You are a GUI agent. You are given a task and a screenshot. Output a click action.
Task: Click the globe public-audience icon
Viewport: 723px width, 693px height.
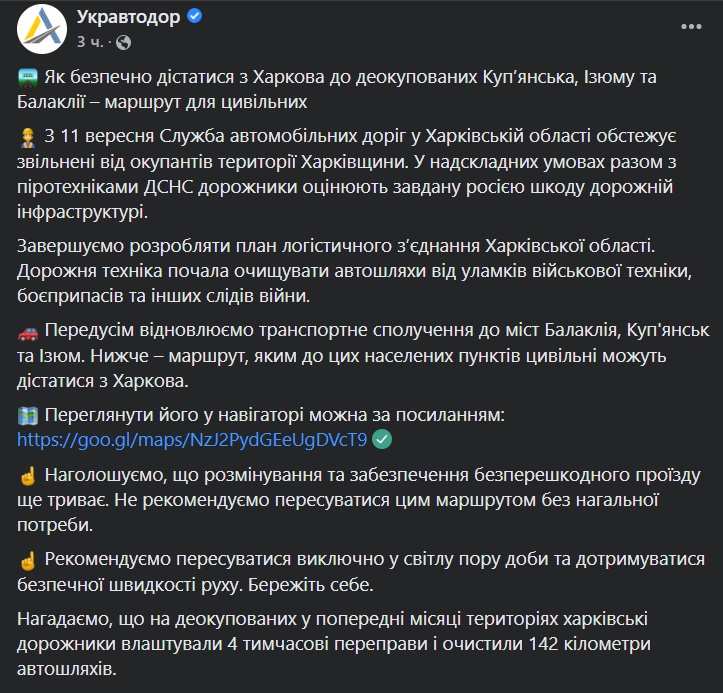click(x=124, y=43)
